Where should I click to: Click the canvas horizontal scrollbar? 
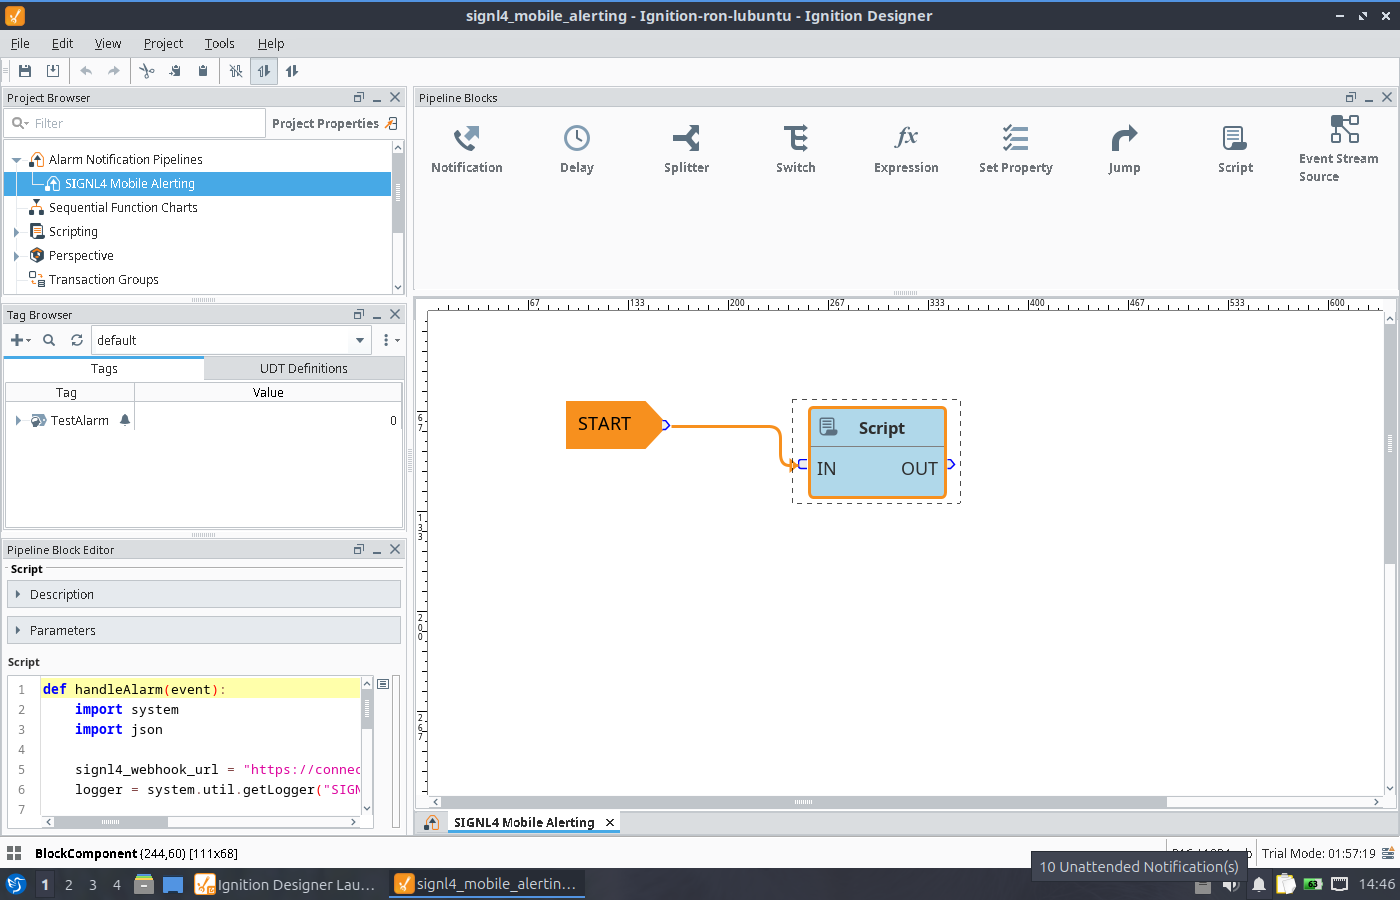click(804, 802)
